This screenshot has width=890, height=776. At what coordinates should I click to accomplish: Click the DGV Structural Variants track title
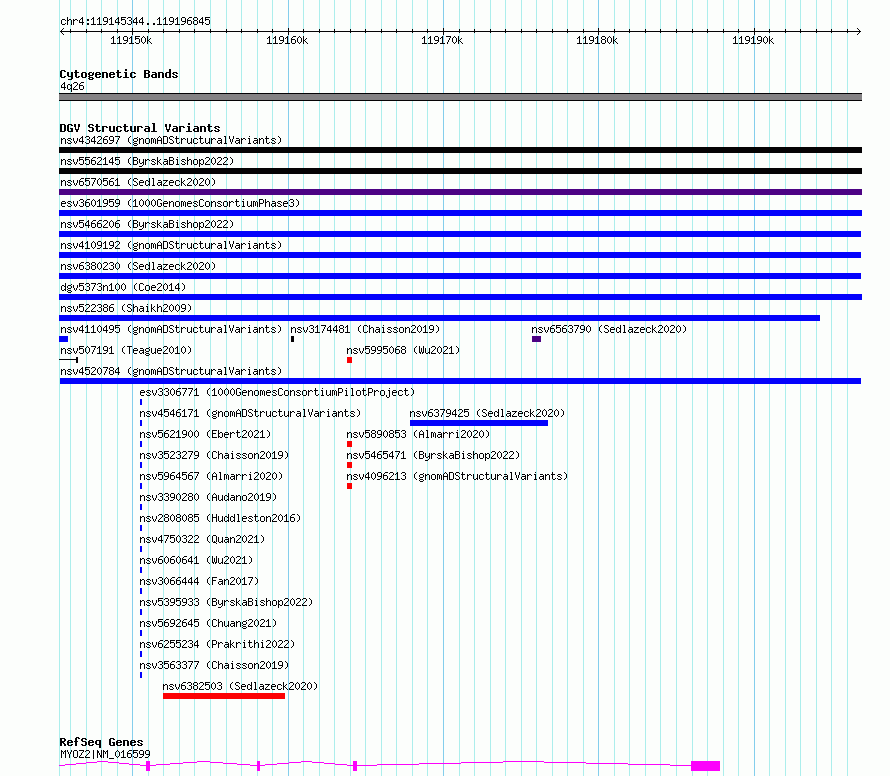point(140,128)
